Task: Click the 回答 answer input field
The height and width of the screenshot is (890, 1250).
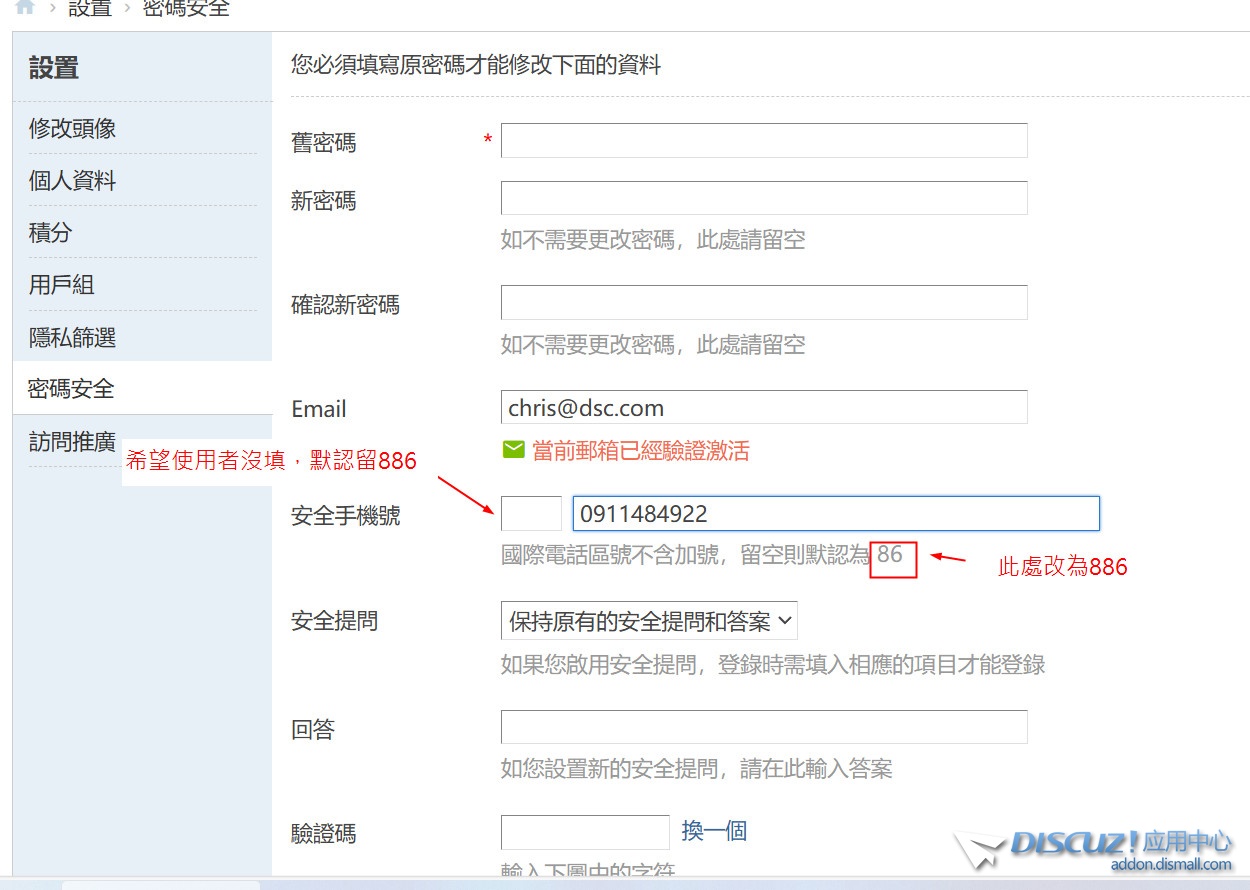Action: click(x=763, y=727)
